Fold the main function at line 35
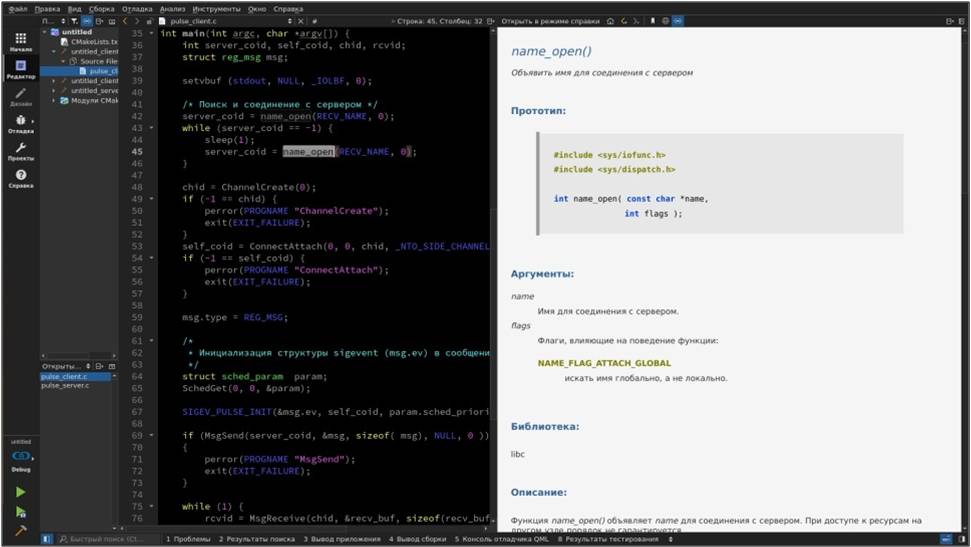 coord(152,33)
